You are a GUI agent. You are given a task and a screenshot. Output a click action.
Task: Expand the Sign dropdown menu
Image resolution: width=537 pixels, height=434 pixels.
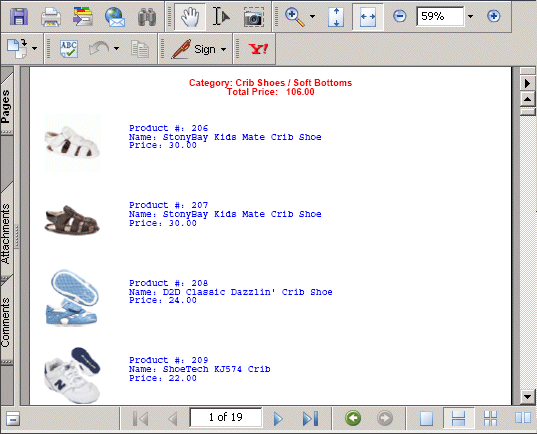(223, 49)
